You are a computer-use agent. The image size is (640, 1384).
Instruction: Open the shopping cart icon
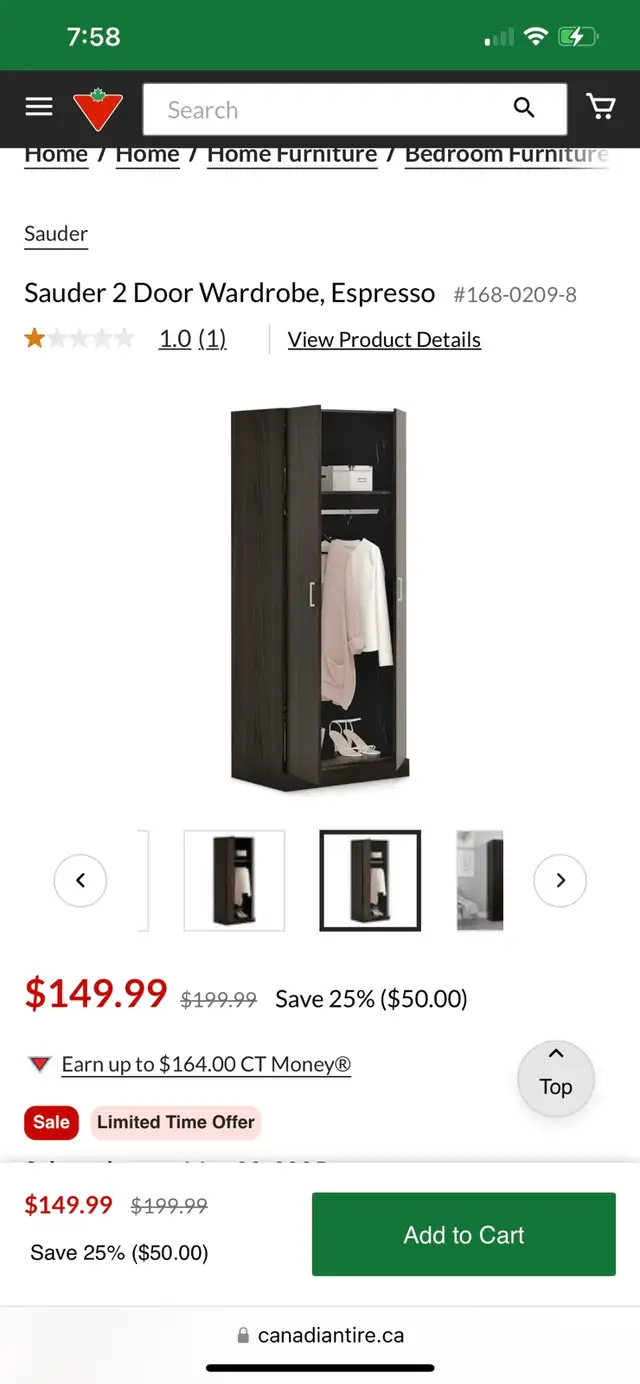[x=600, y=107]
